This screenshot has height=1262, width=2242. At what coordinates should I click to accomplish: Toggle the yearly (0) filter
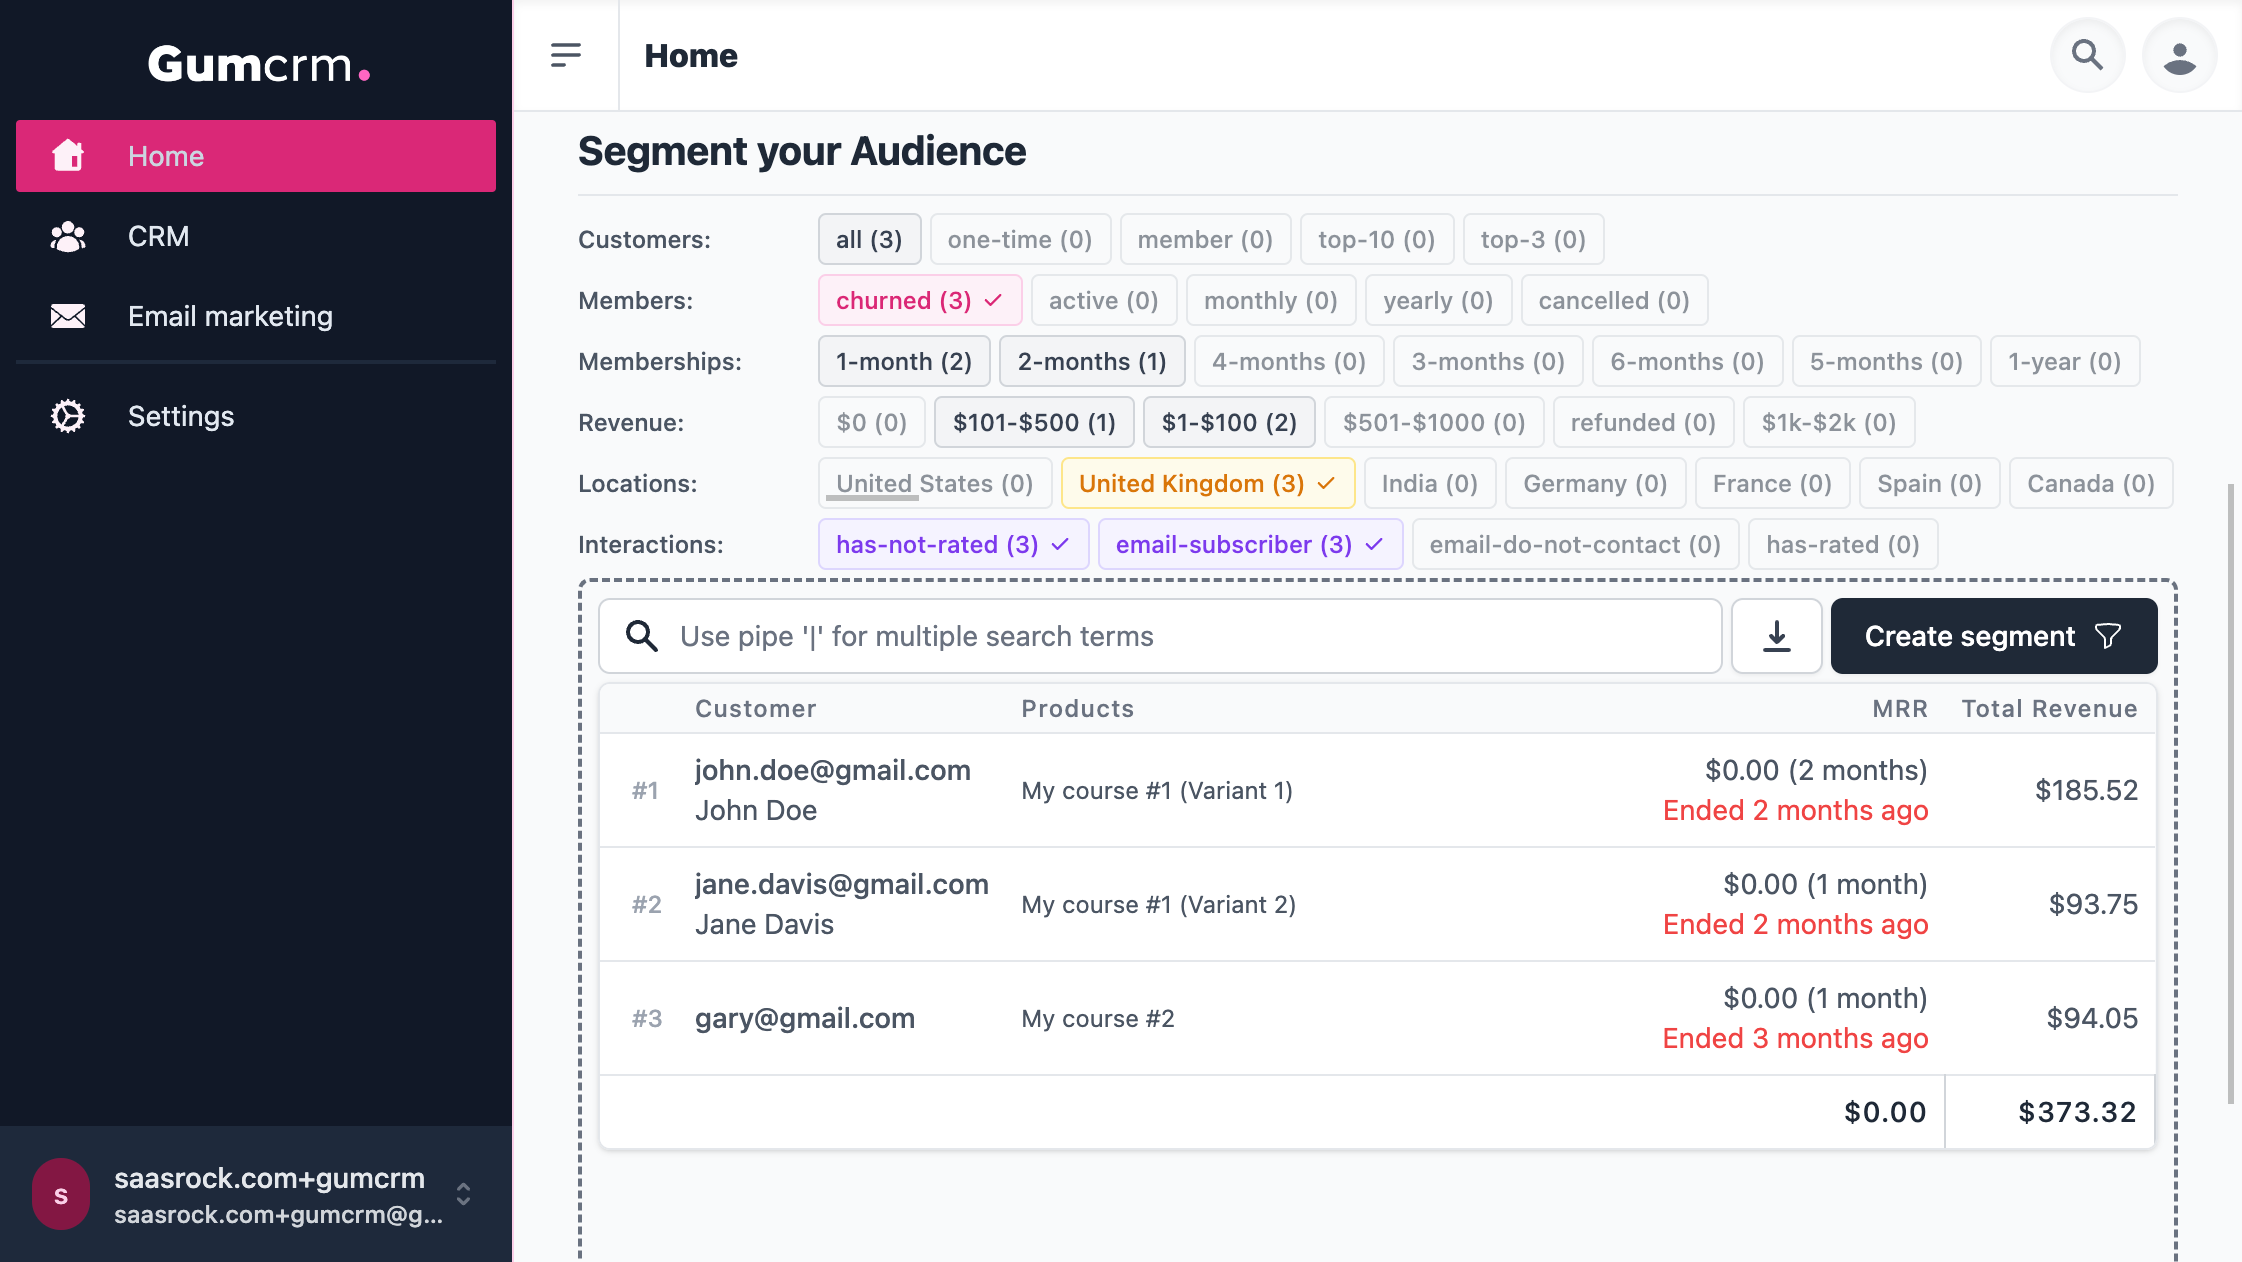click(1438, 300)
